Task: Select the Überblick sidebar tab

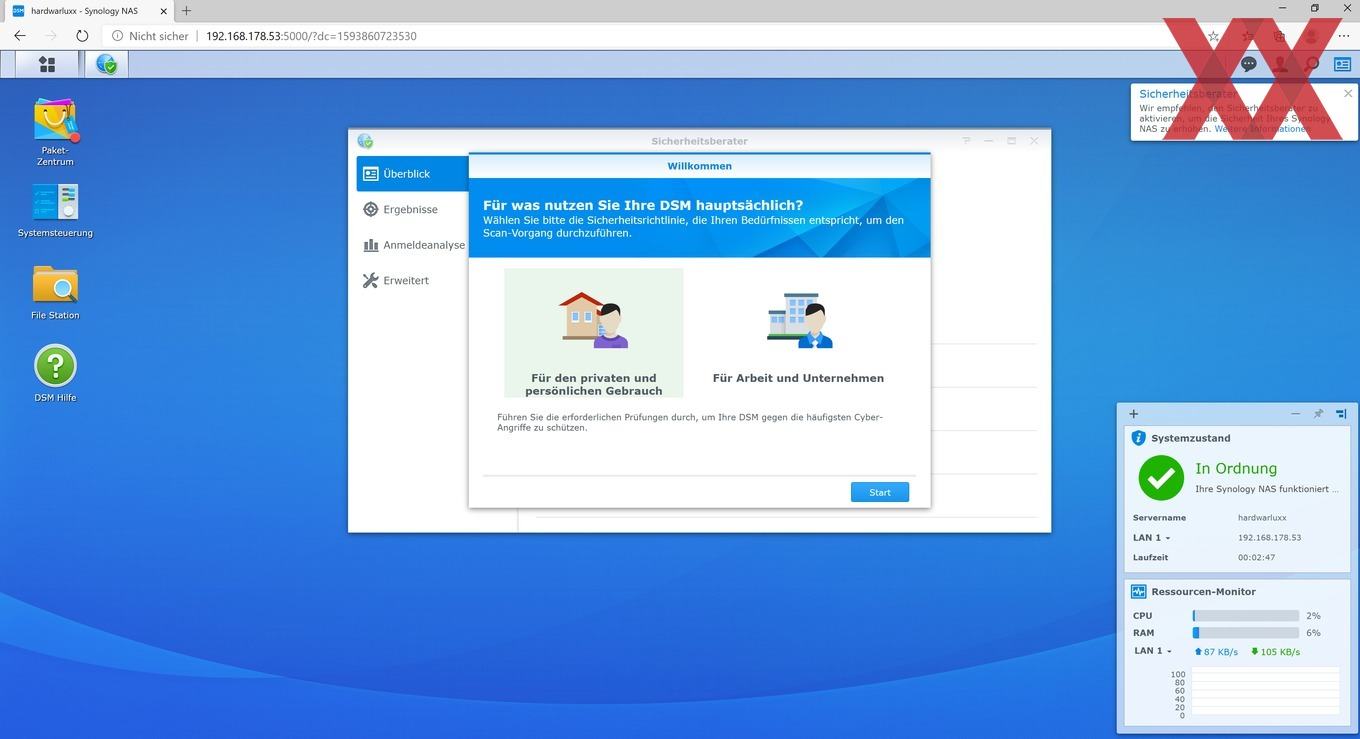Action: pos(412,173)
